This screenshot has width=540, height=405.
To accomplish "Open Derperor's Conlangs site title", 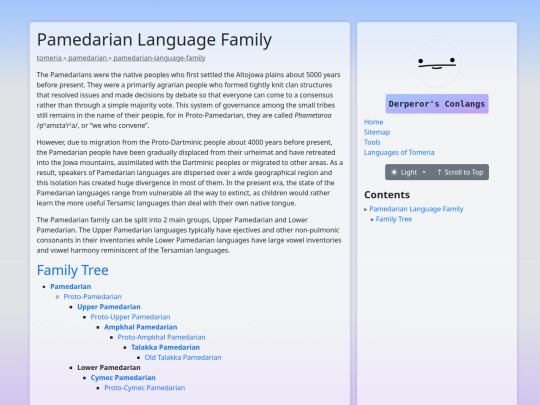I will click(437, 104).
